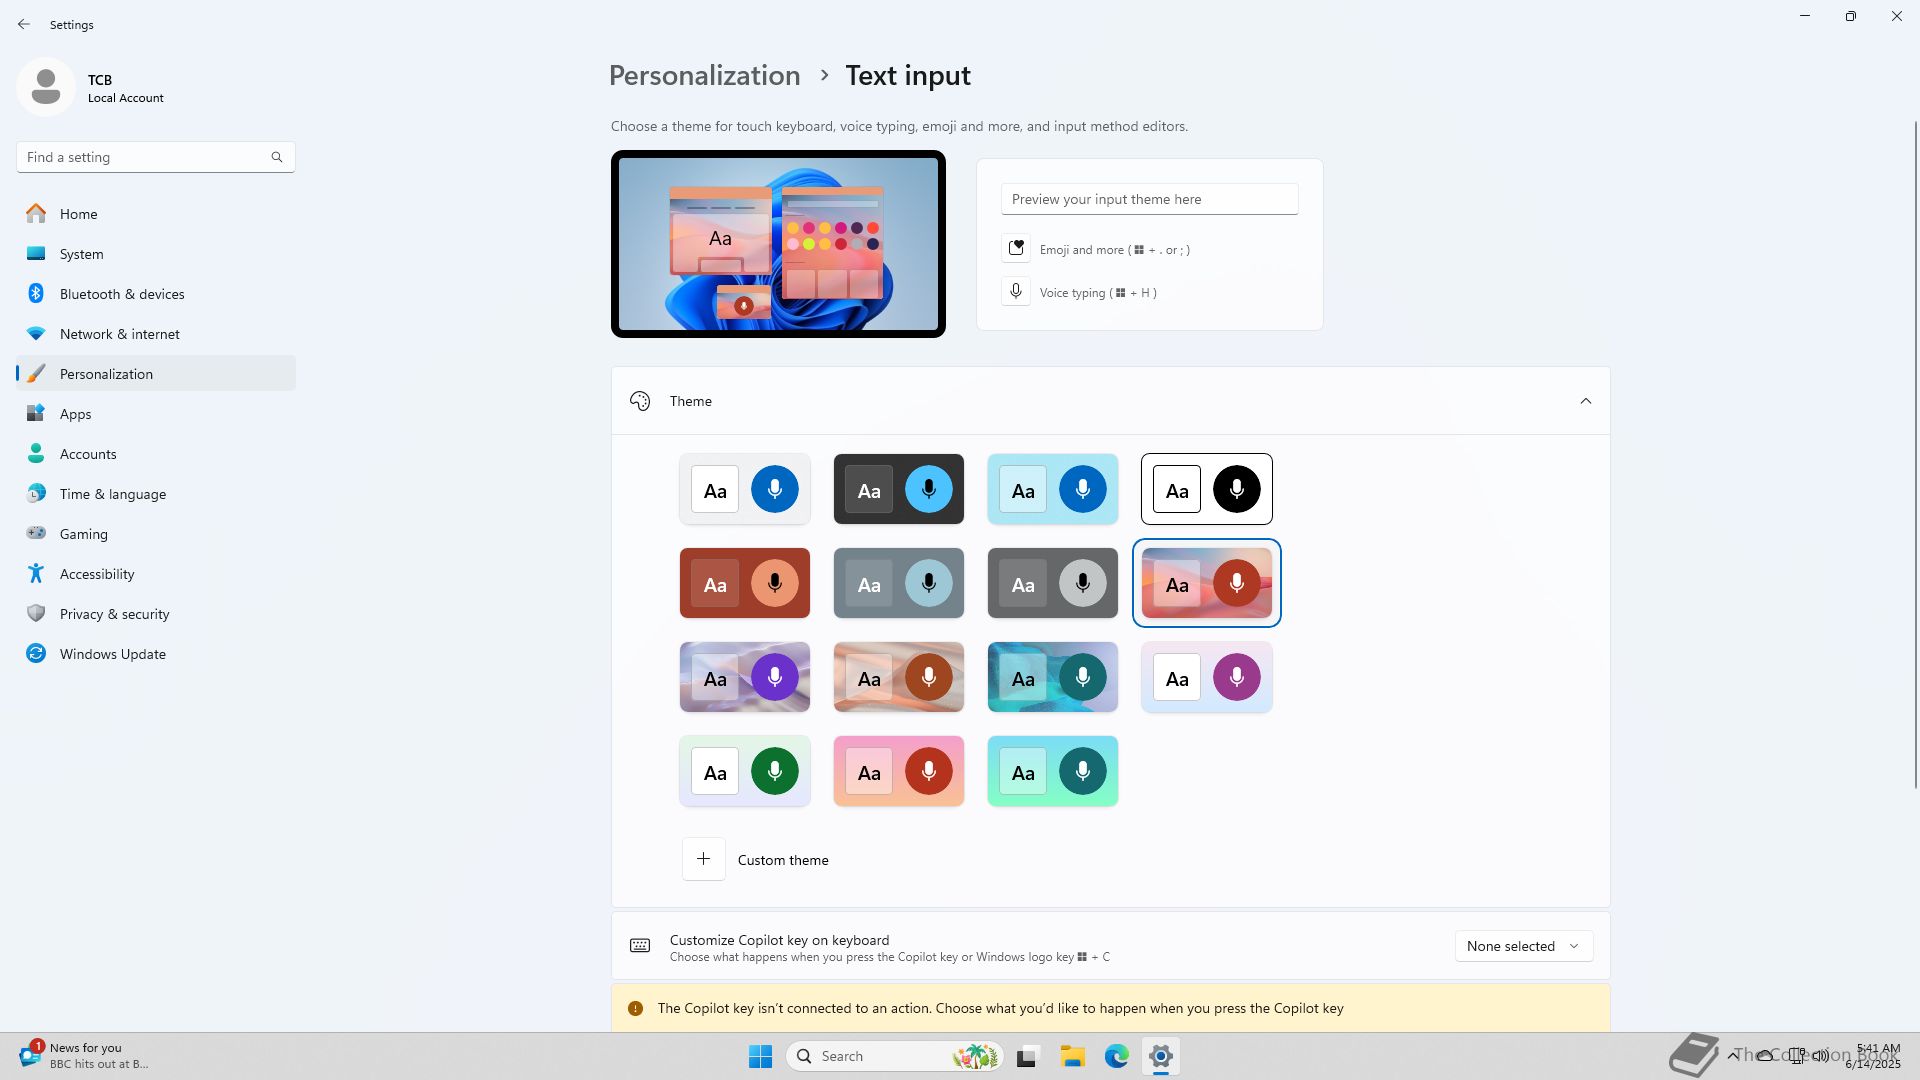This screenshot has width=1920, height=1080.
Task: Click the Voice typing microphone icon
Action: [x=1016, y=292]
